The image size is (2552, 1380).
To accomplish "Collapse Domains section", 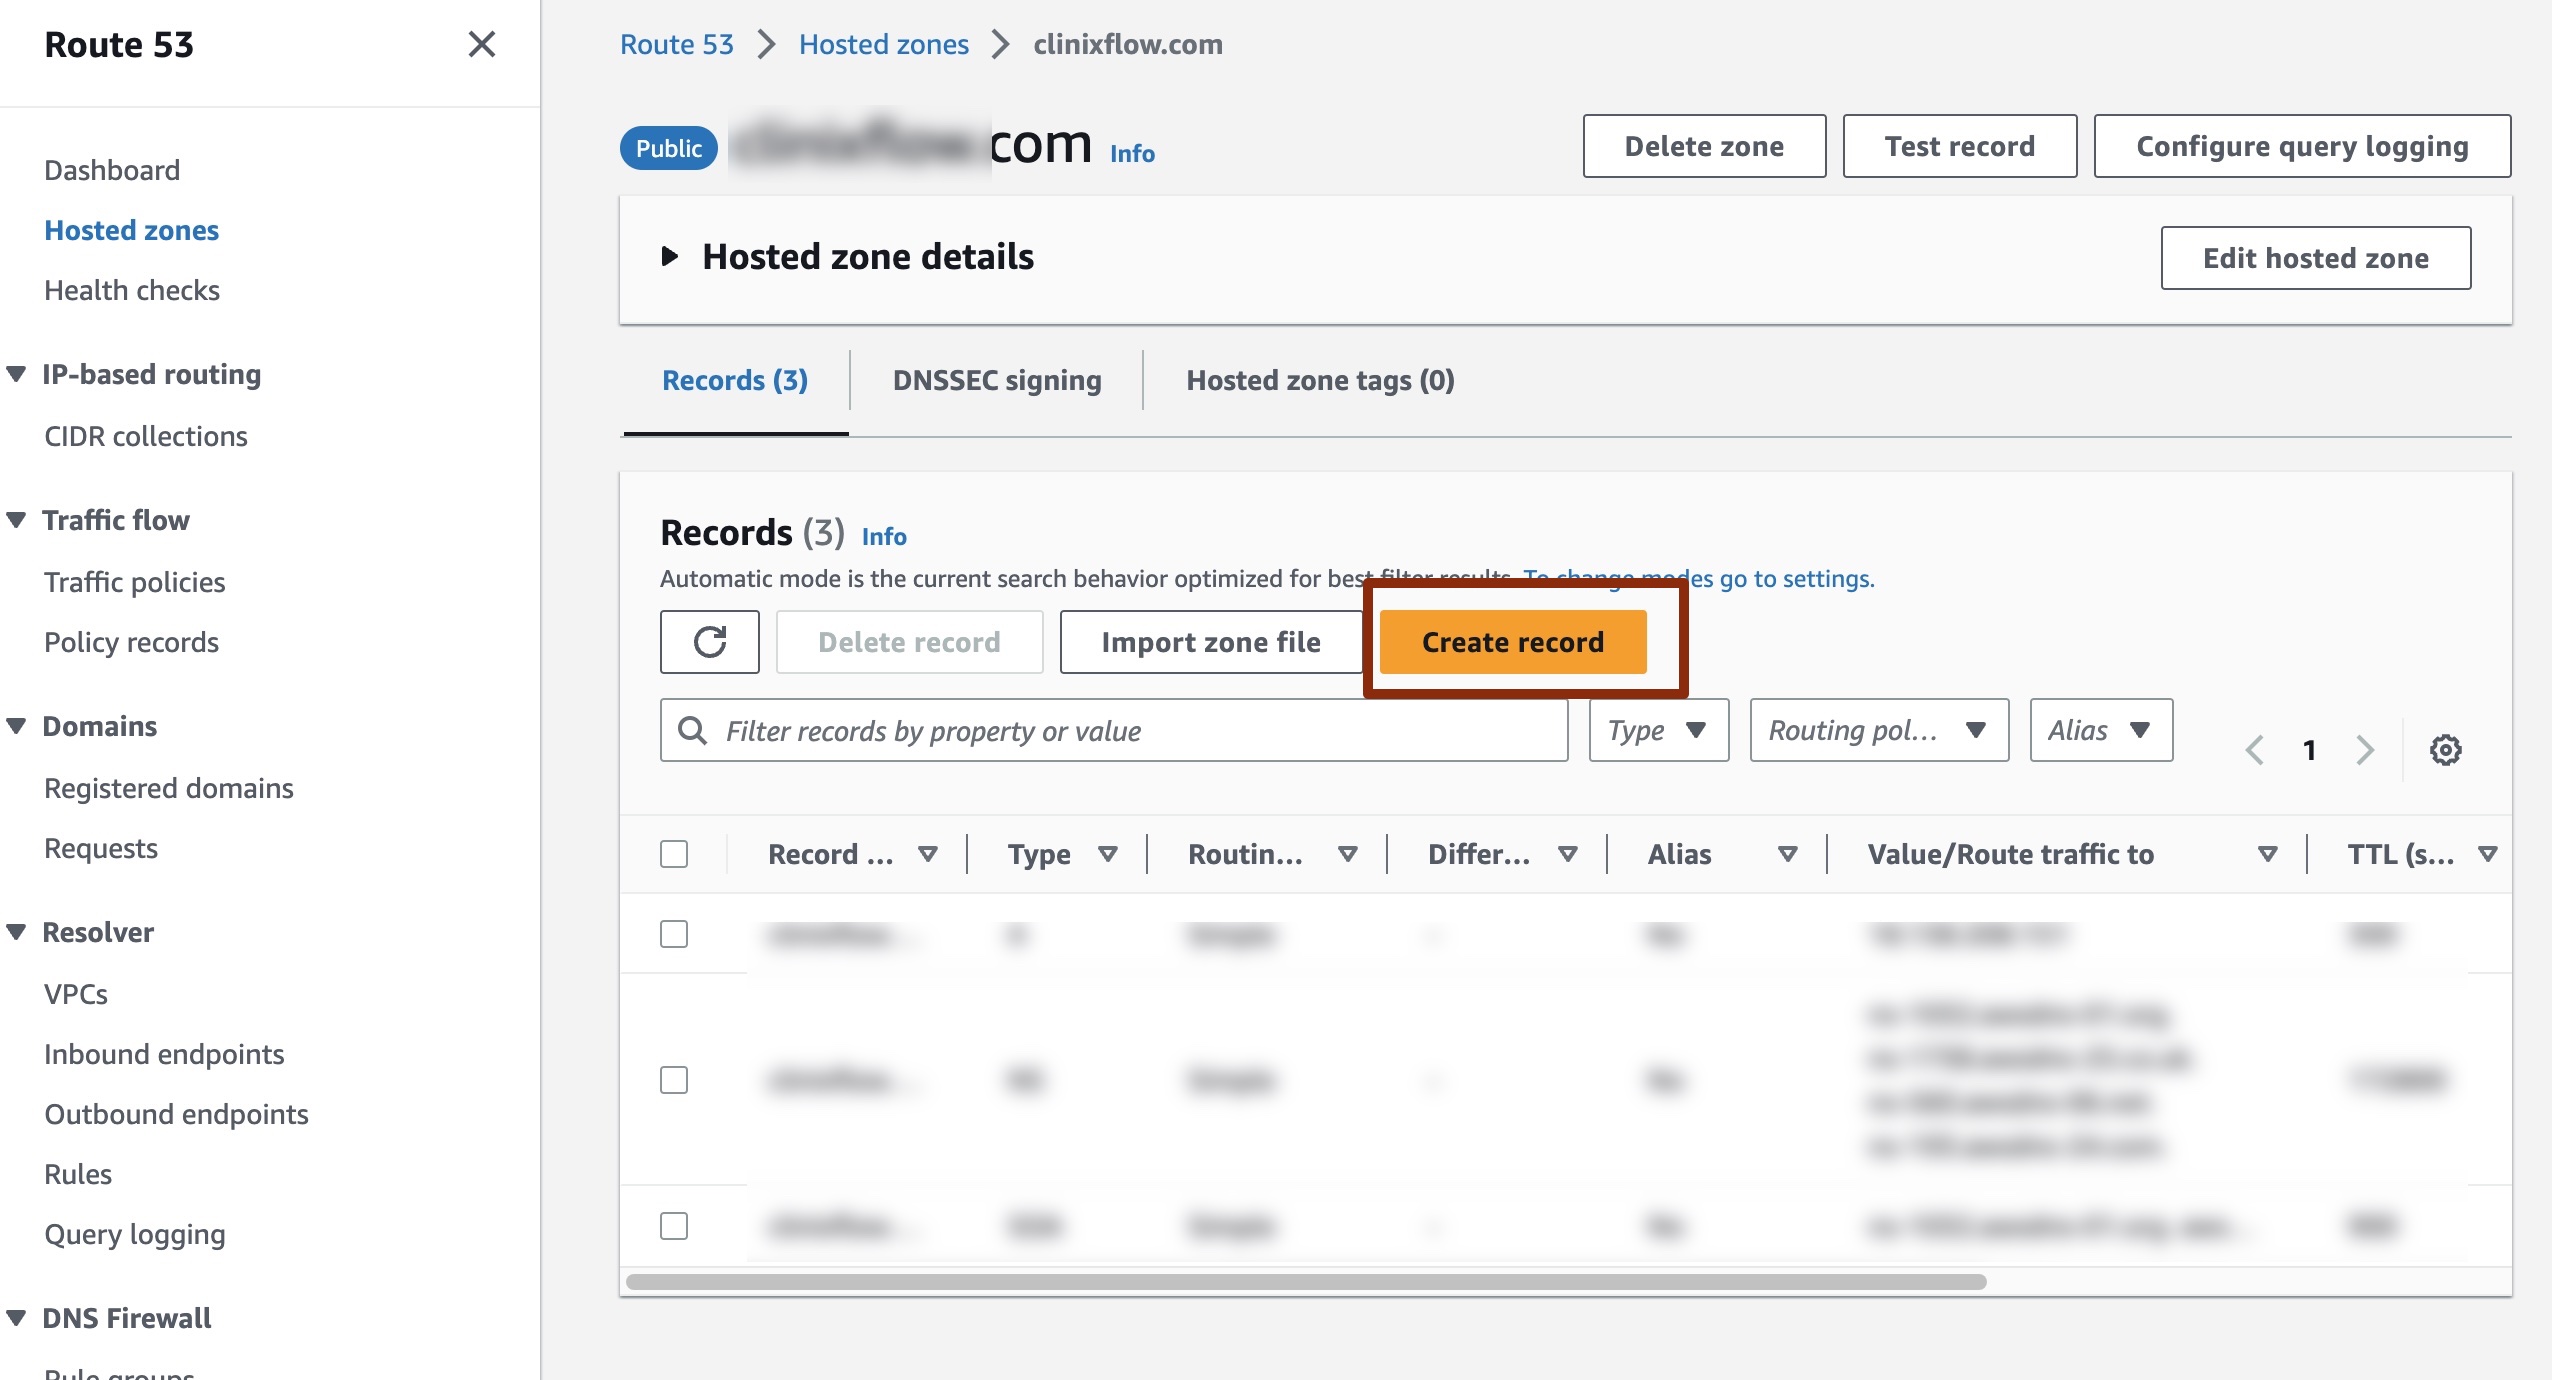I will pos(16,726).
